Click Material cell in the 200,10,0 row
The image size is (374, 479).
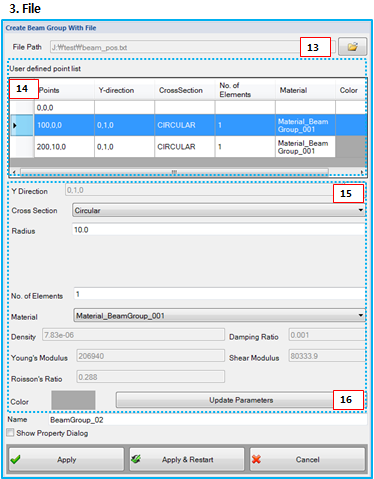305,147
